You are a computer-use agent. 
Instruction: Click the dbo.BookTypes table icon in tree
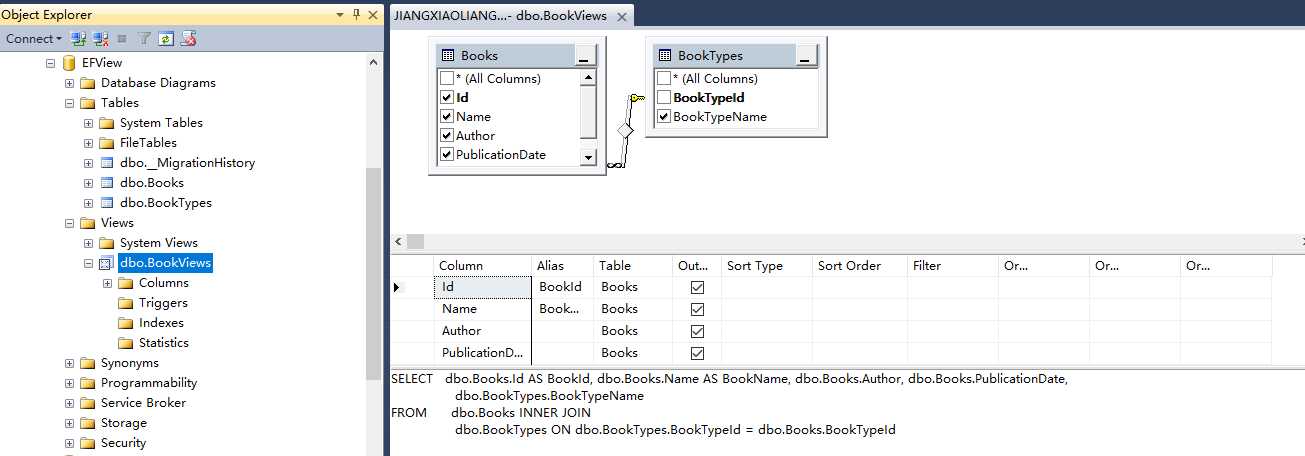point(107,203)
